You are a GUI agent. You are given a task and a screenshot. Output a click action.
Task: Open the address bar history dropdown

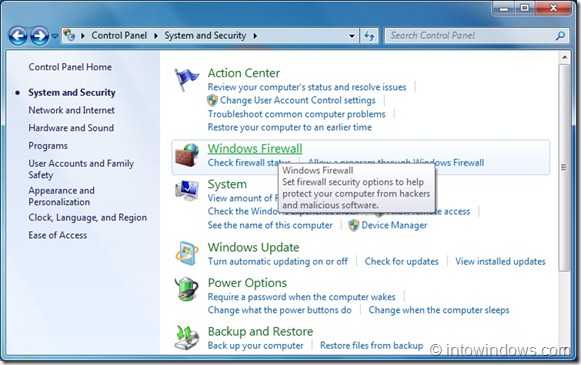351,36
